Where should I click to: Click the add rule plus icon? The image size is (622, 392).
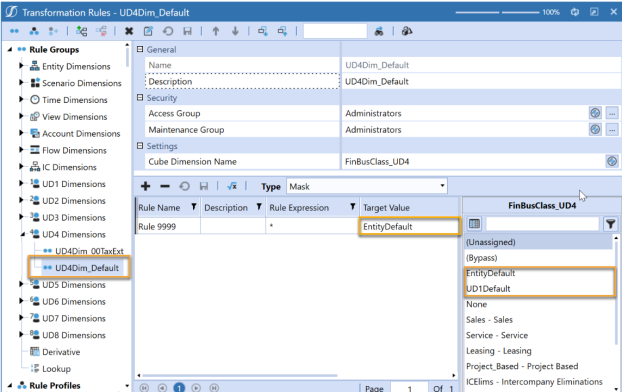(x=146, y=186)
